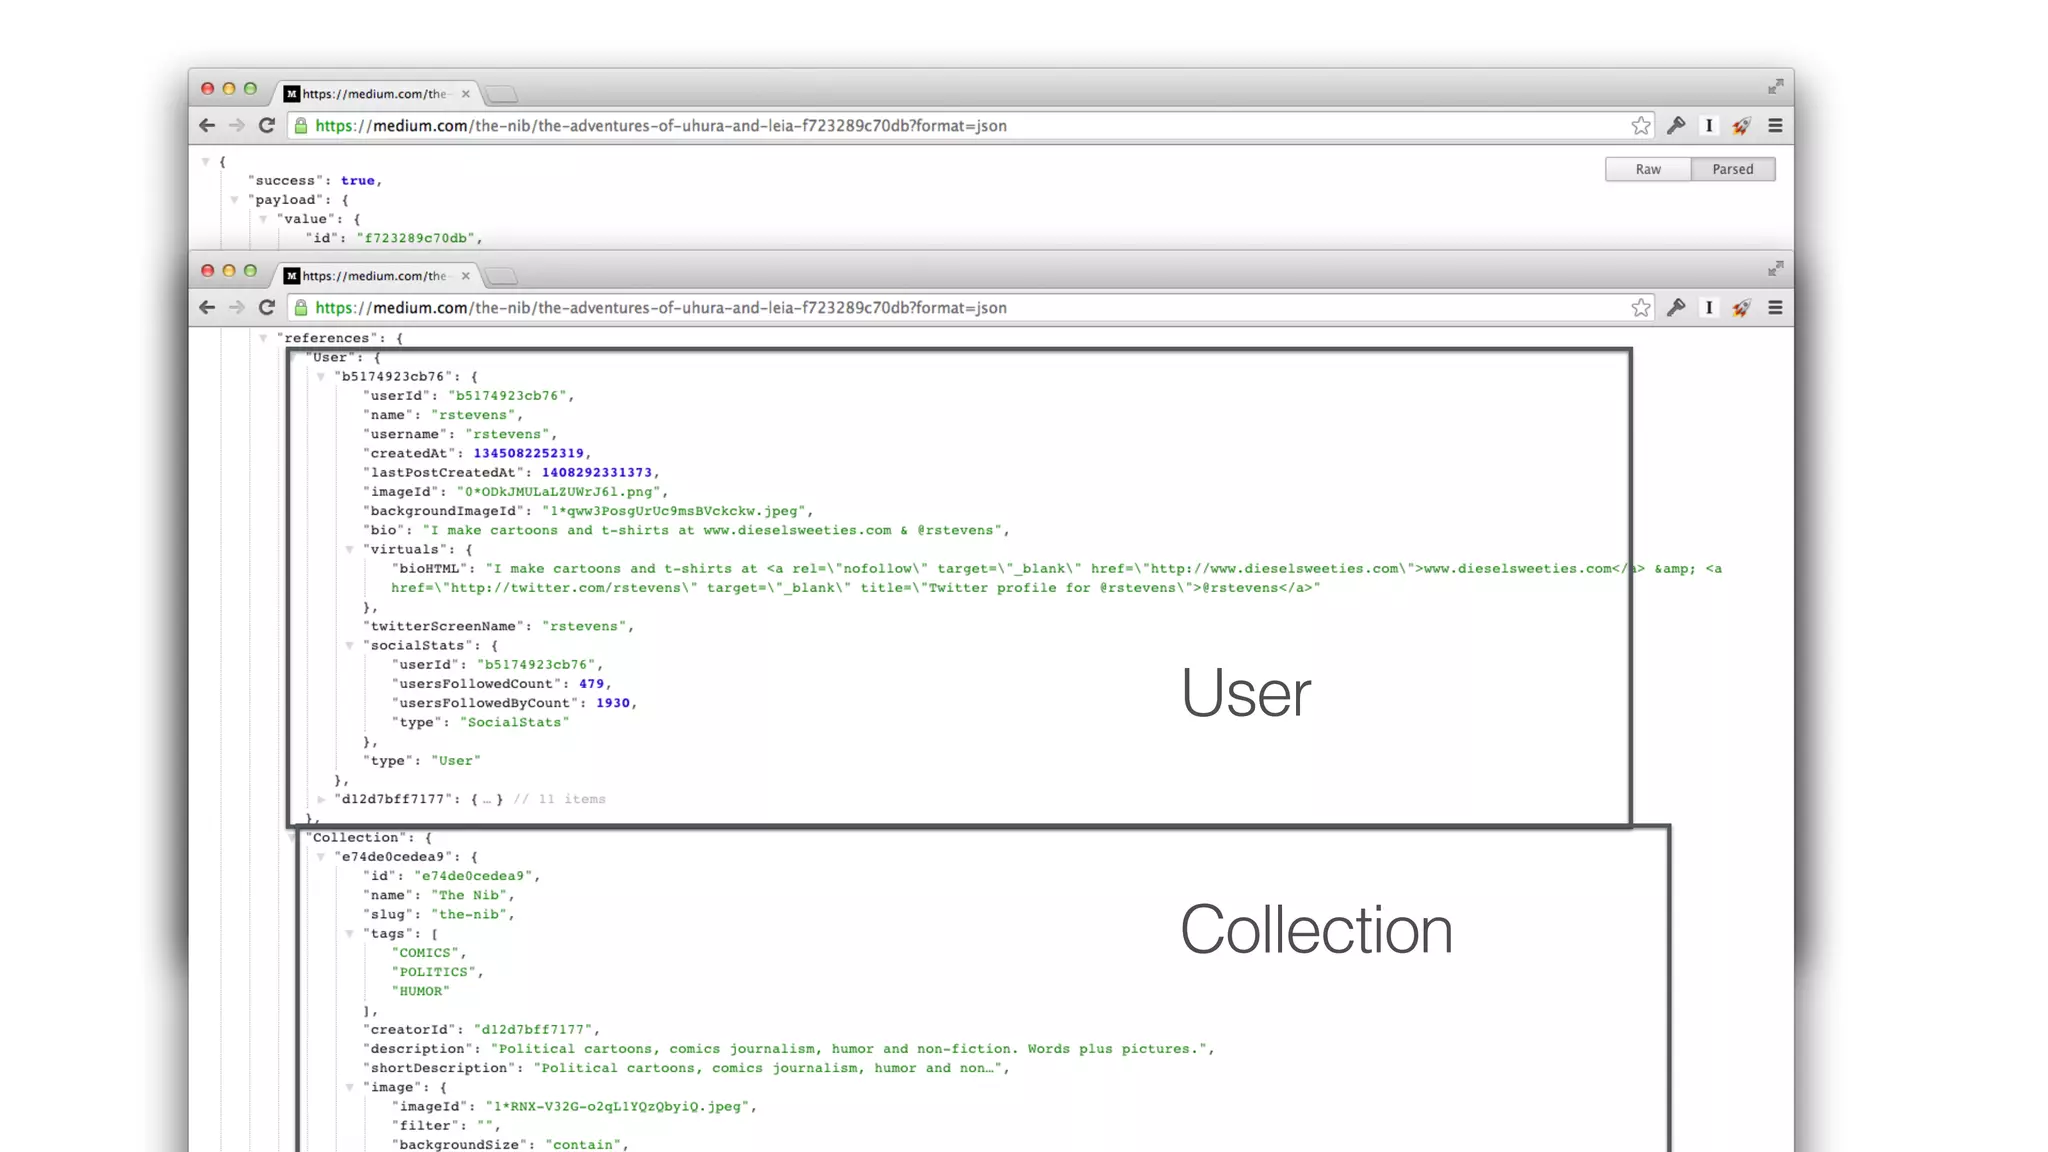Click the "HUMOR" tag entry
The height and width of the screenshot is (1152, 2048).
(x=421, y=991)
